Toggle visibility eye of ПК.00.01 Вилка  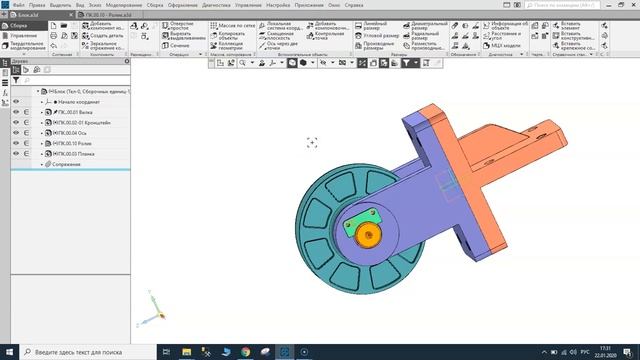coord(16,112)
